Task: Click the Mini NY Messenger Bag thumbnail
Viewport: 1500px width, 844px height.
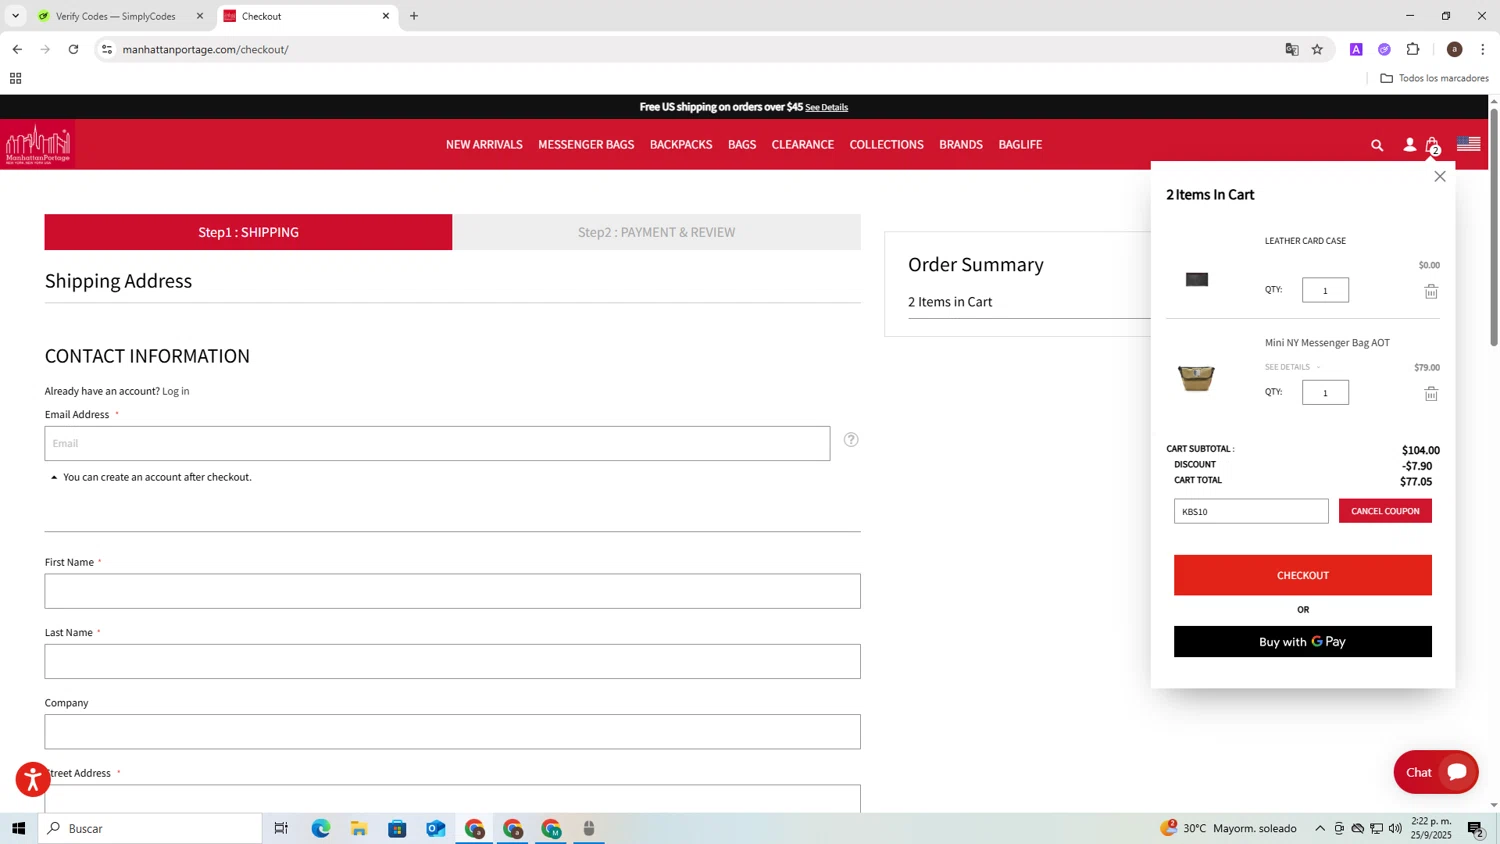Action: (x=1196, y=378)
